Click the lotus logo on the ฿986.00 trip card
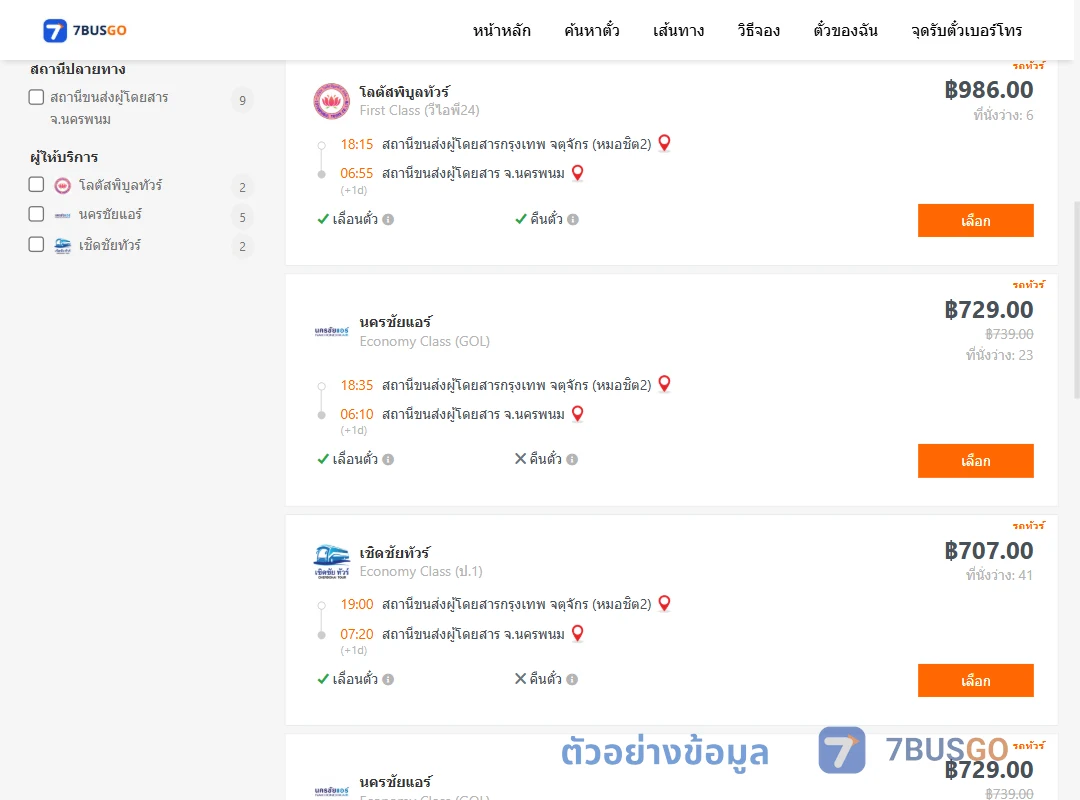 click(331, 101)
